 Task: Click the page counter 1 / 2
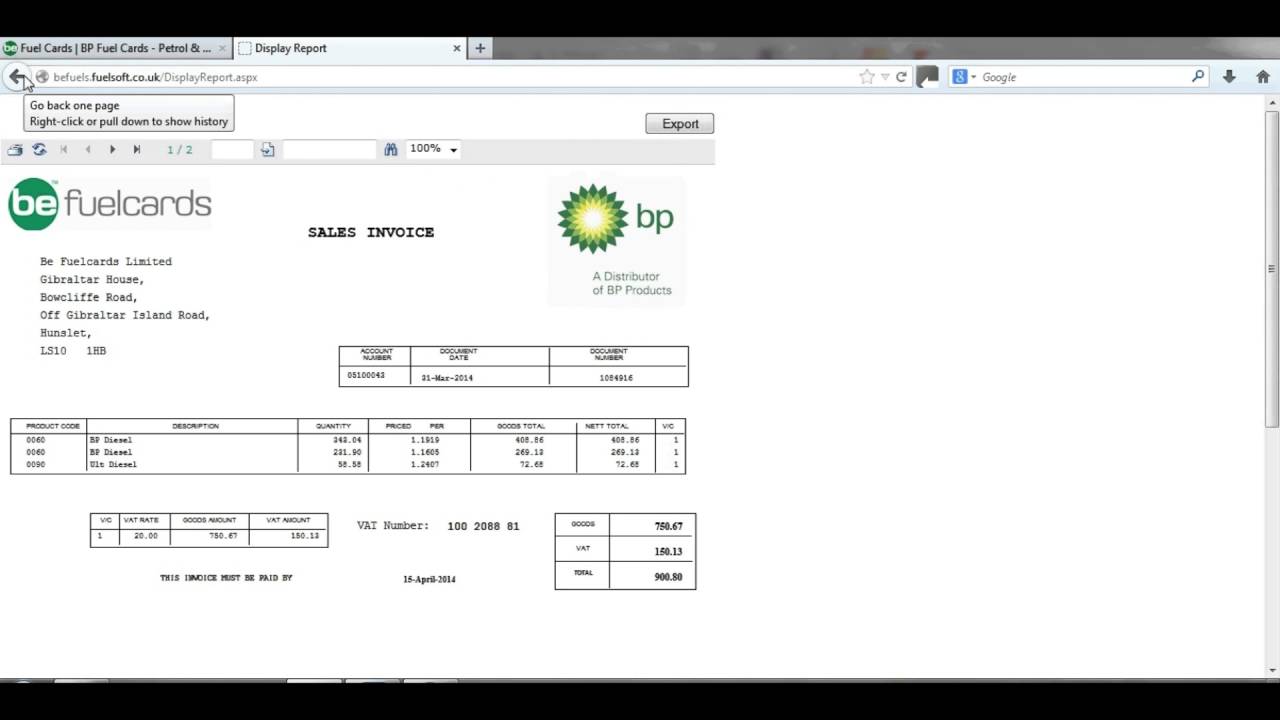coord(180,150)
